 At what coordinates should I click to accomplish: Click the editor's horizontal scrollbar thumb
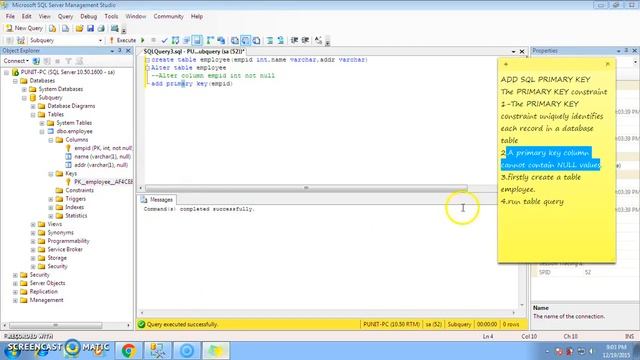tap(306, 188)
